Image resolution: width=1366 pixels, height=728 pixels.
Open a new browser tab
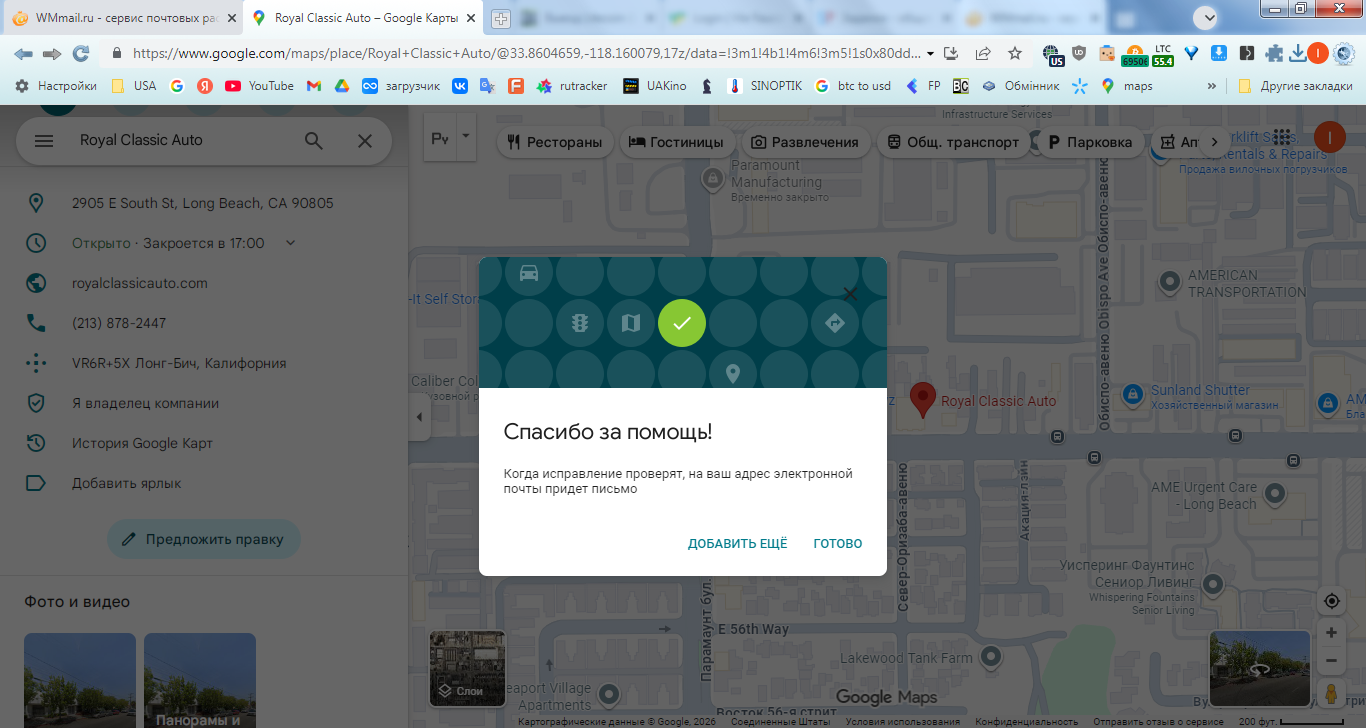[x=501, y=18]
